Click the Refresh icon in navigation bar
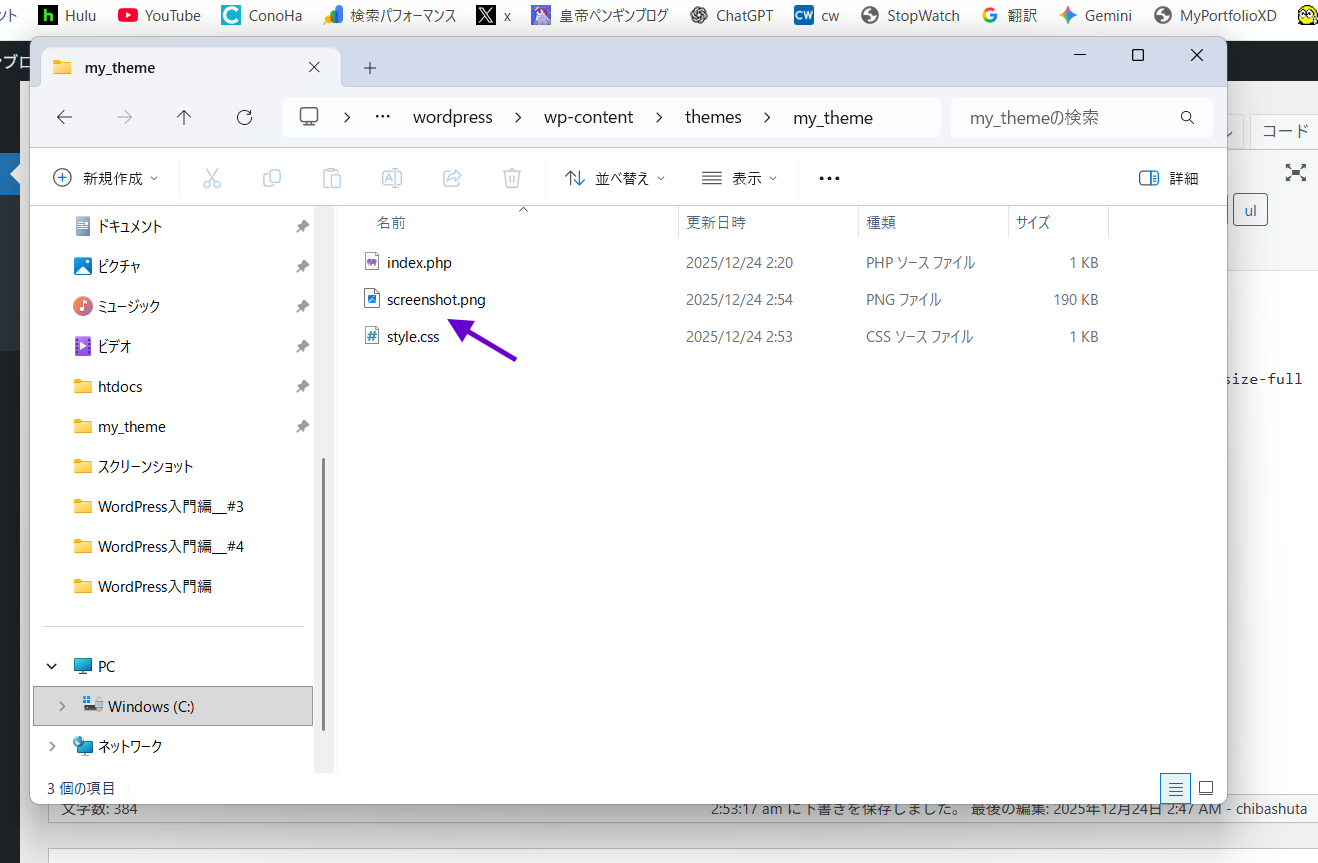1318x863 pixels. 244,117
